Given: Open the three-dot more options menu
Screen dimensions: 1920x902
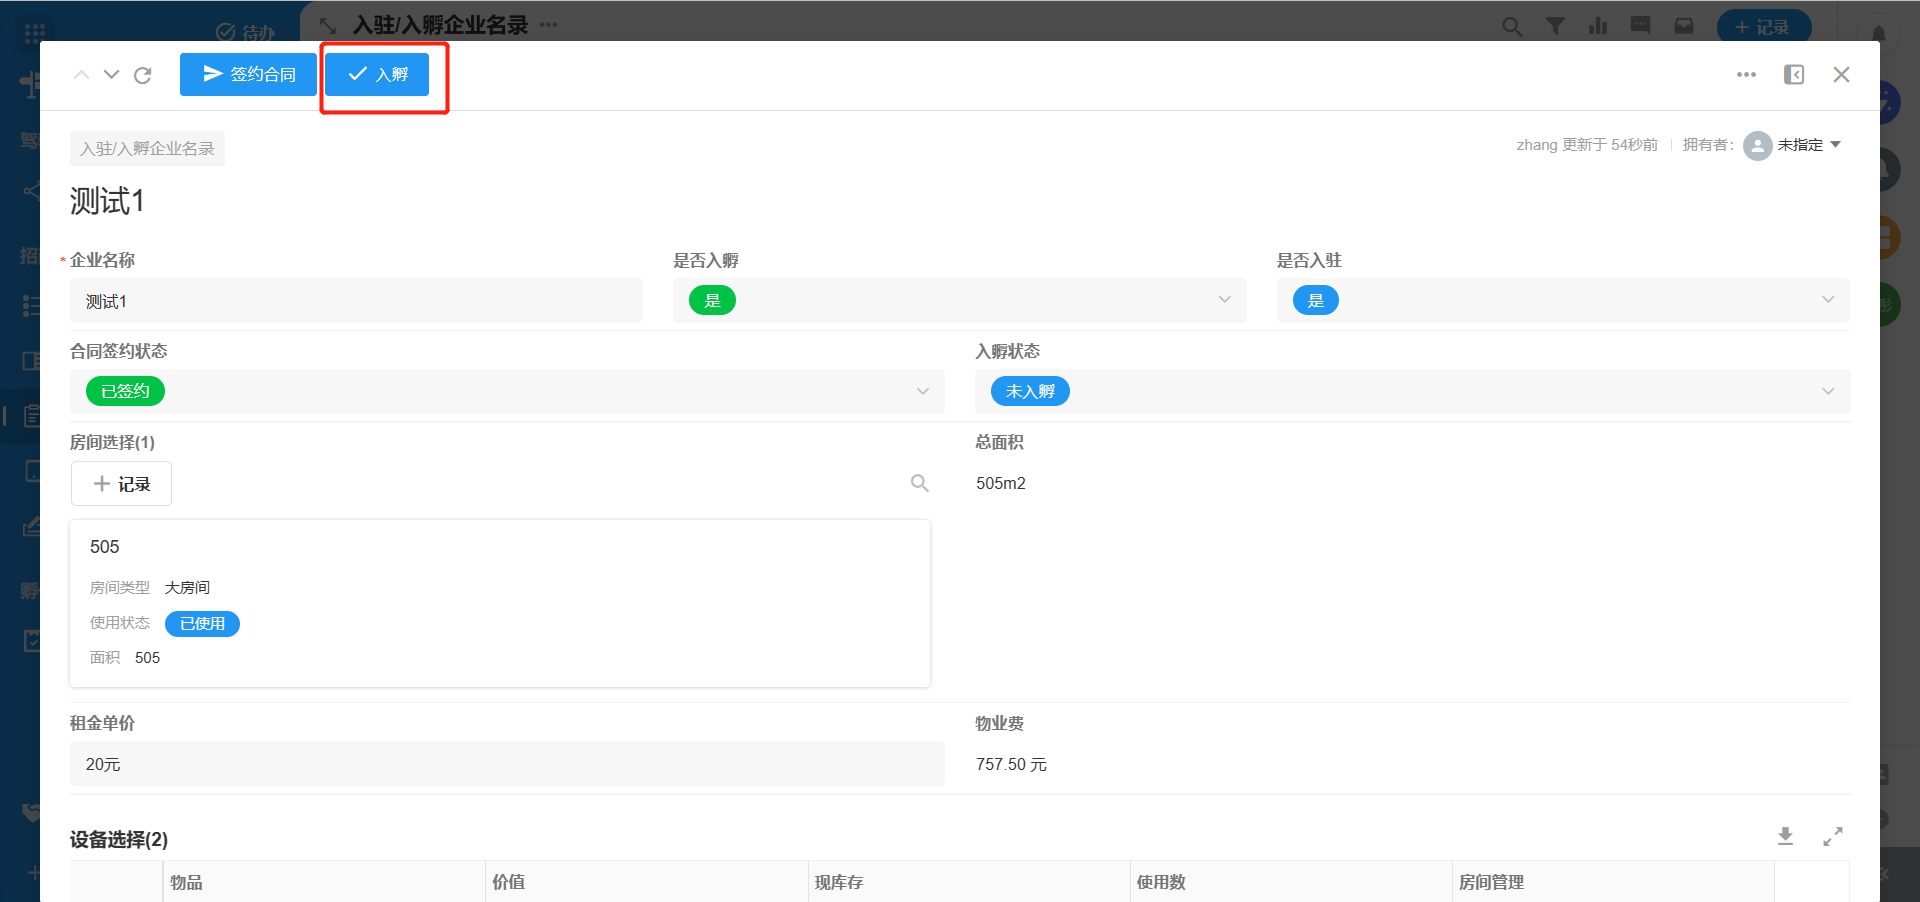Looking at the screenshot, I should coord(1746,75).
